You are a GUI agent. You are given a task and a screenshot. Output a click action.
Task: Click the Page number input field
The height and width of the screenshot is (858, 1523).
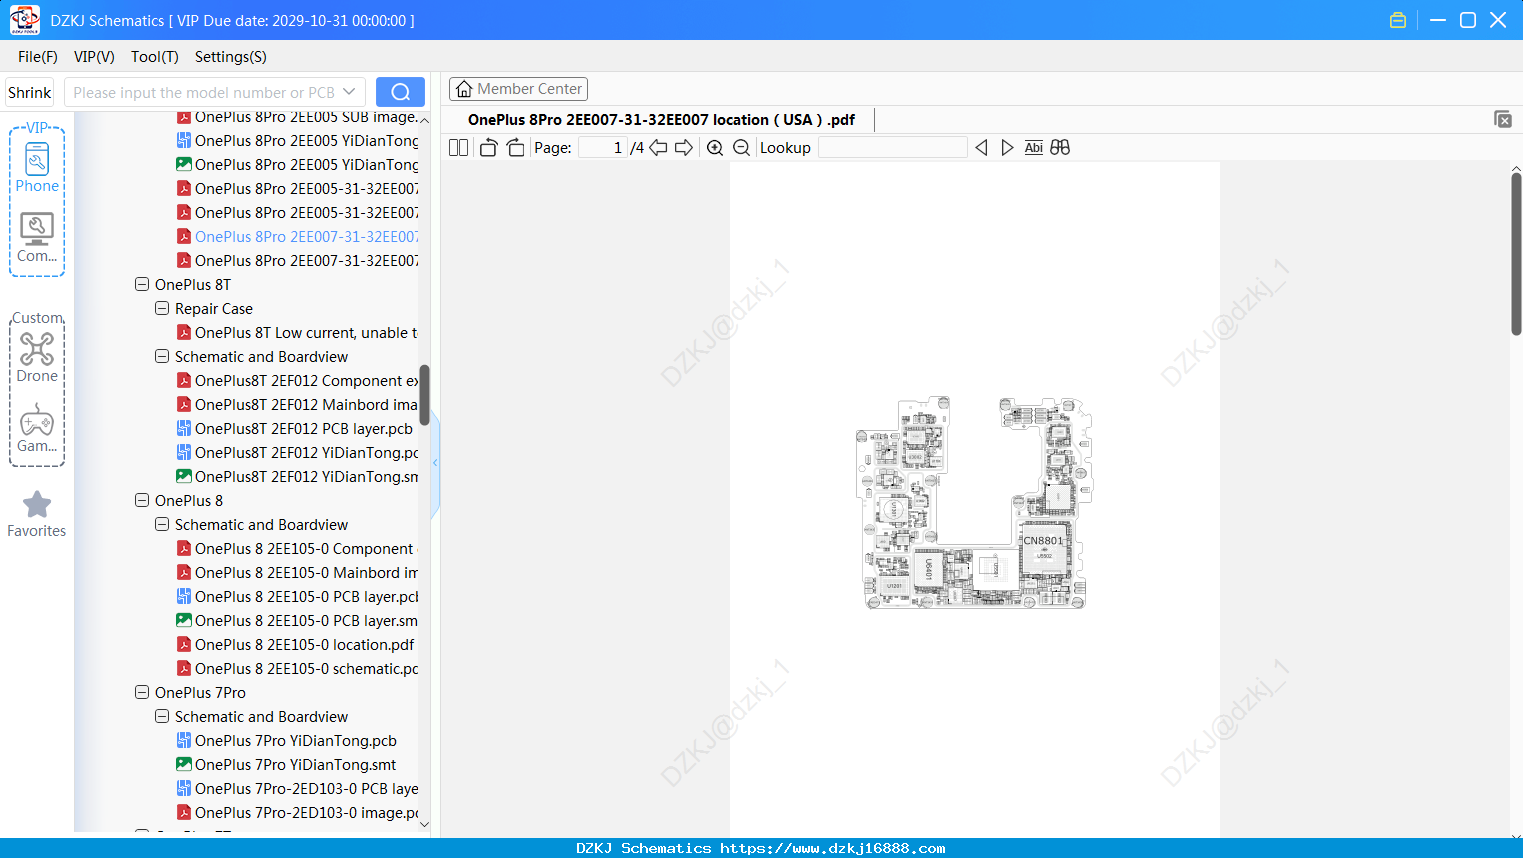pos(603,148)
